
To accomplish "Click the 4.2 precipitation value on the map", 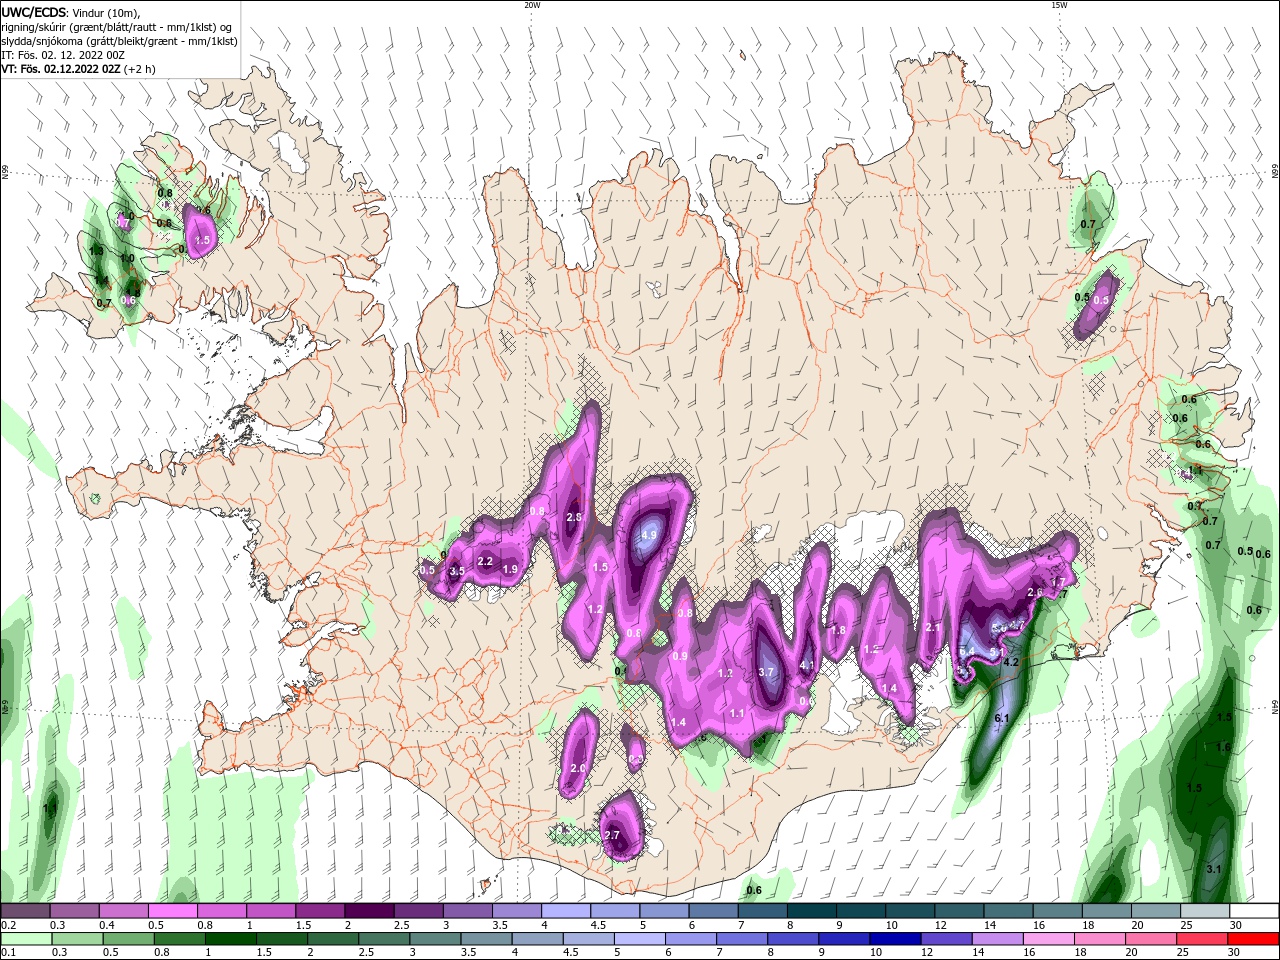I will point(1010,662).
